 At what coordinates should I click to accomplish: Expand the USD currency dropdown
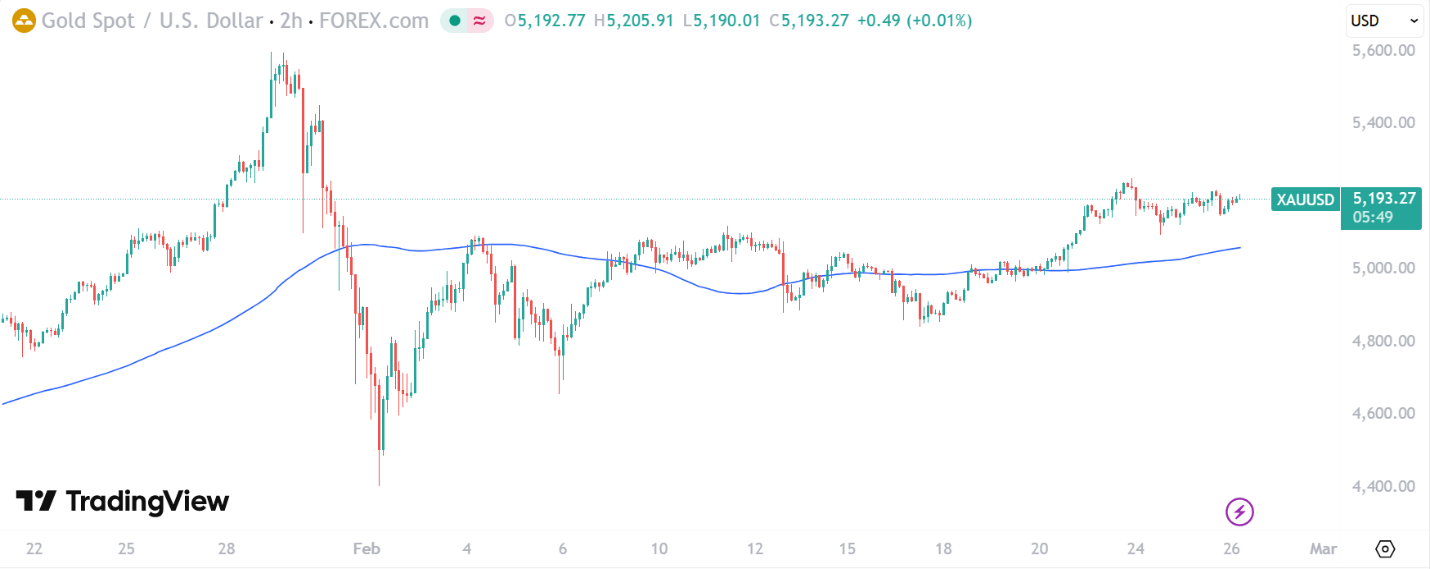[1384, 20]
